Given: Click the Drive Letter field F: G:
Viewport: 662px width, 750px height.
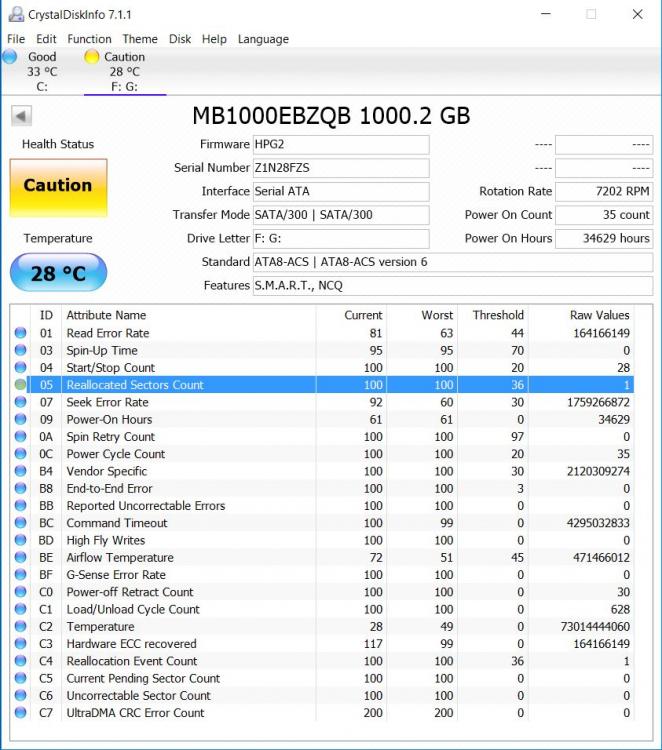Looking at the screenshot, I should pyautogui.click(x=341, y=238).
